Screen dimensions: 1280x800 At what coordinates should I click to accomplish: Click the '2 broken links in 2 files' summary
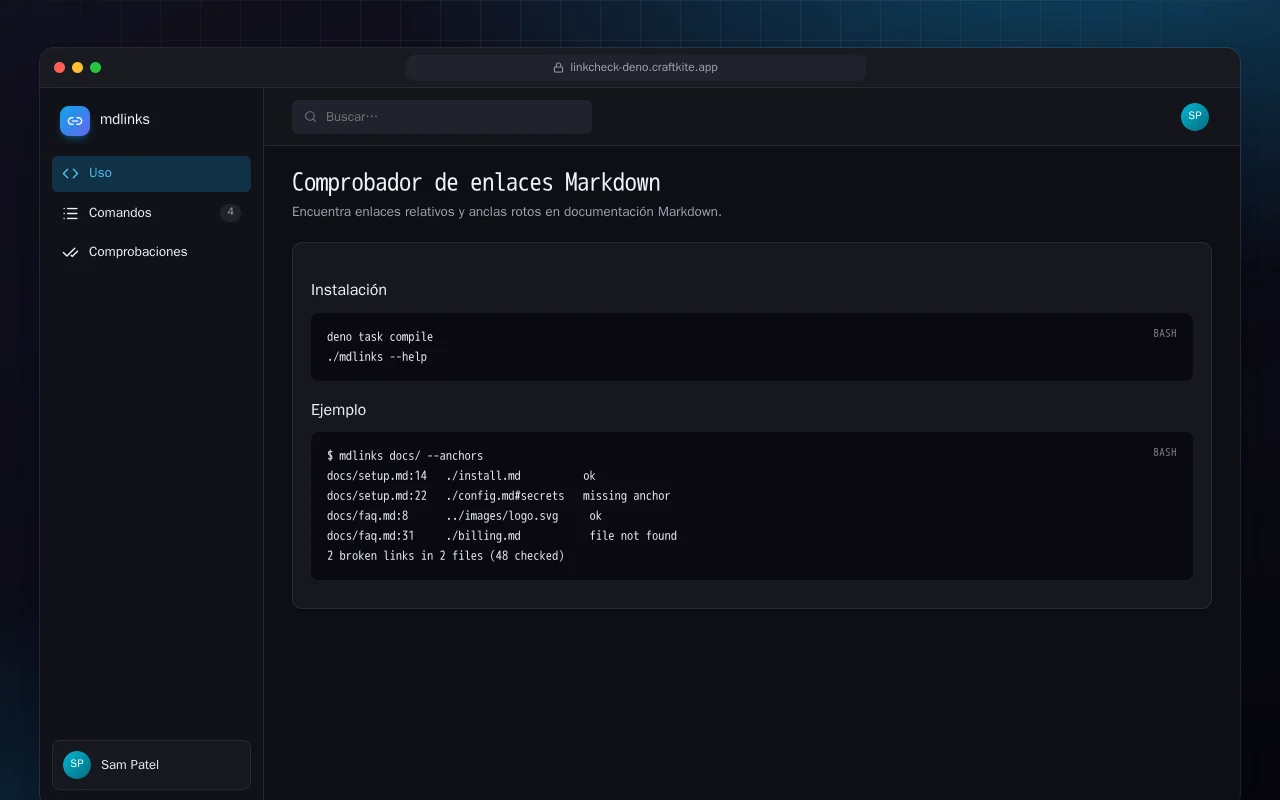pyautogui.click(x=446, y=556)
